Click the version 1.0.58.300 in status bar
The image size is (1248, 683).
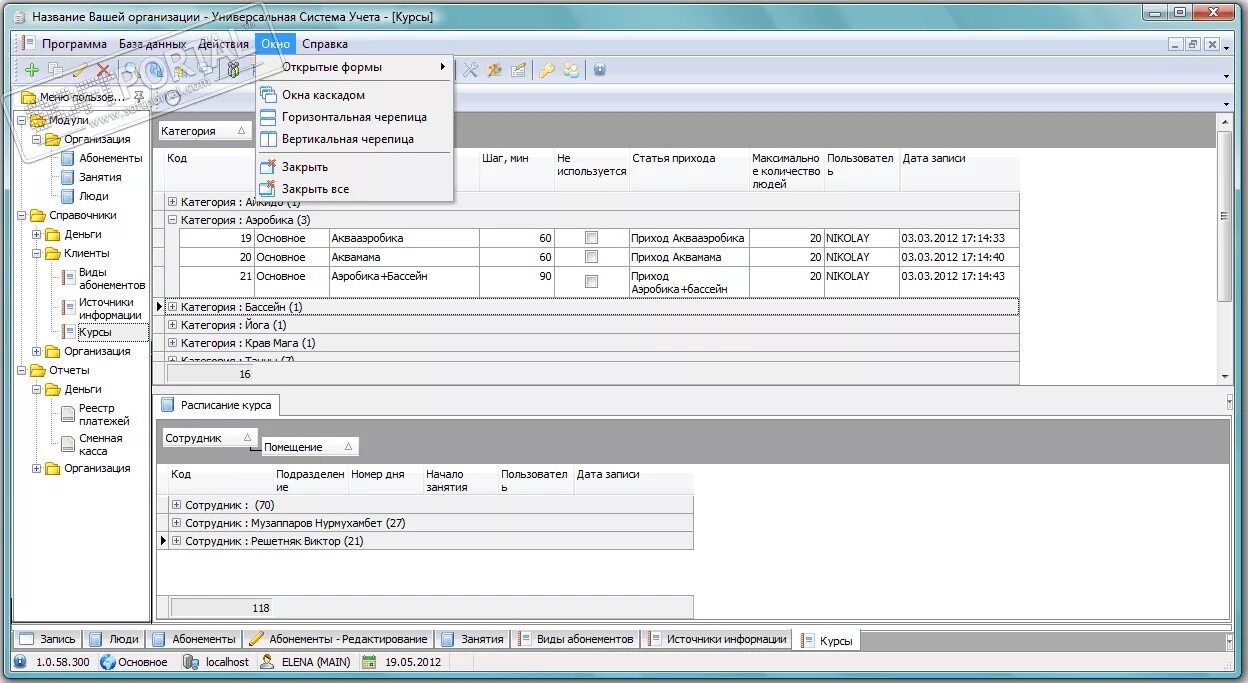coord(63,662)
